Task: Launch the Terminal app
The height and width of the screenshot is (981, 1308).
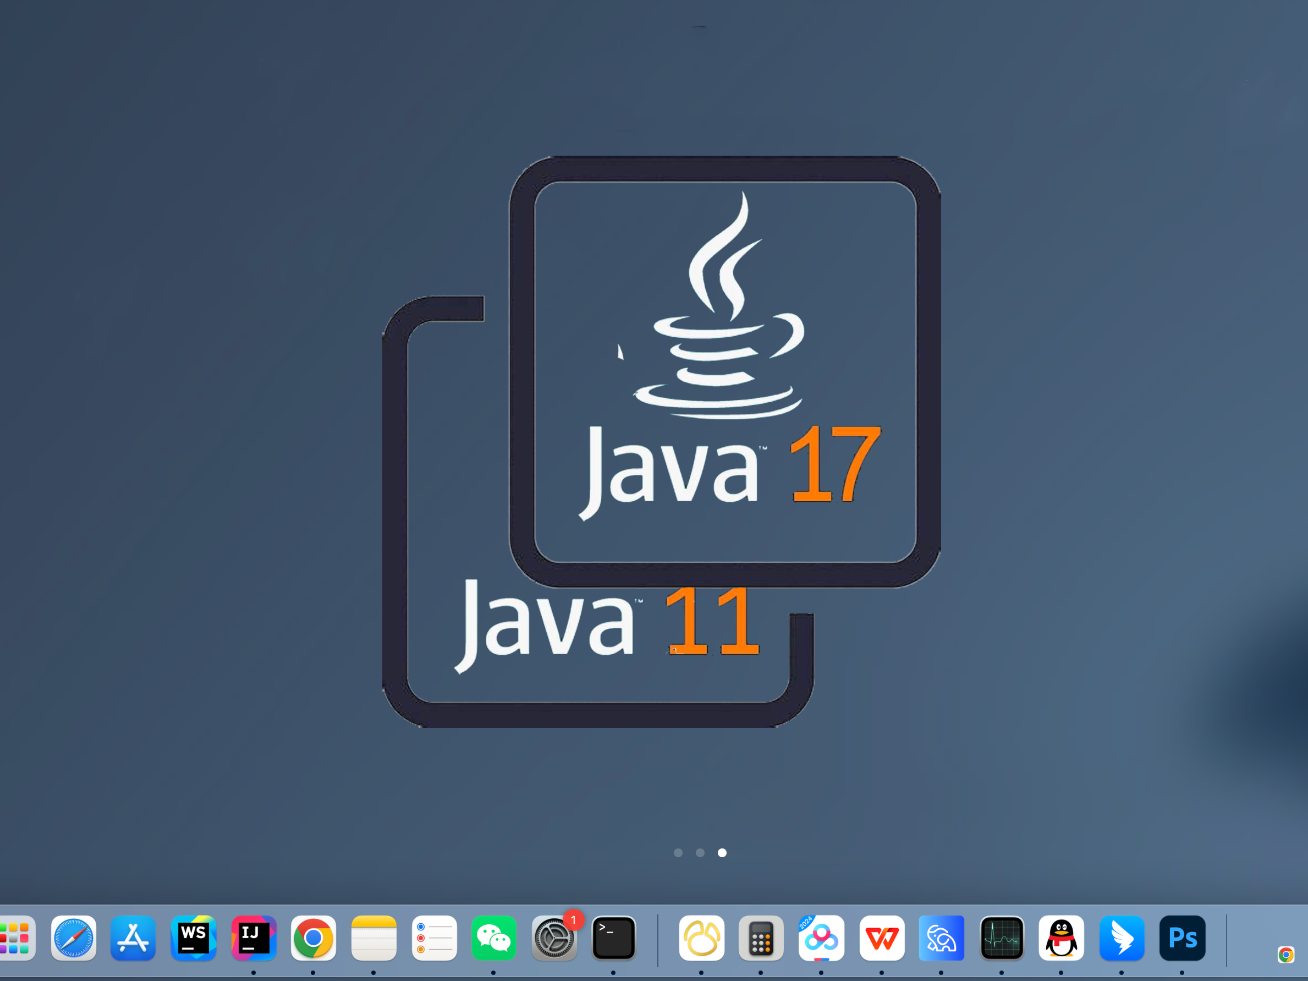Action: tap(614, 938)
